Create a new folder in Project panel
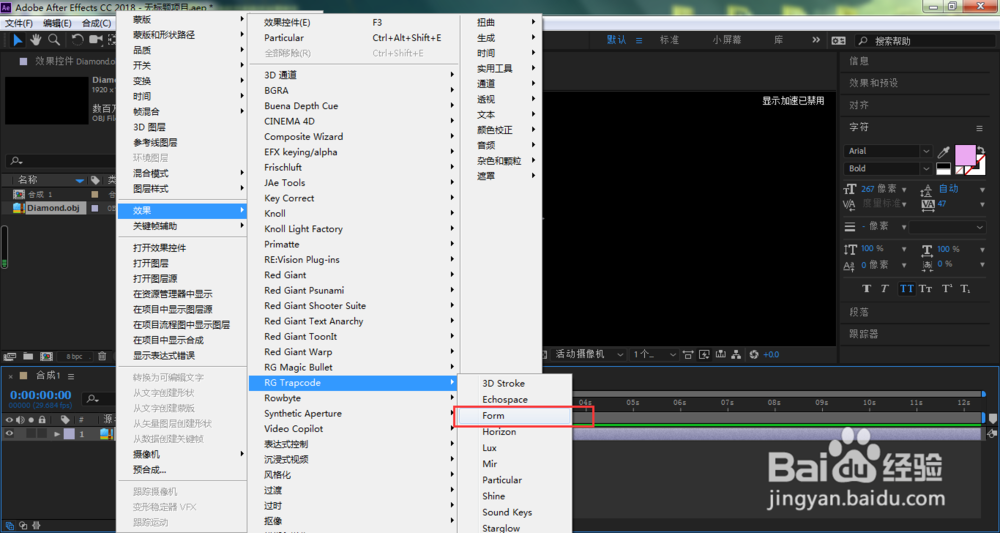This screenshot has width=1000, height=533. (28, 356)
